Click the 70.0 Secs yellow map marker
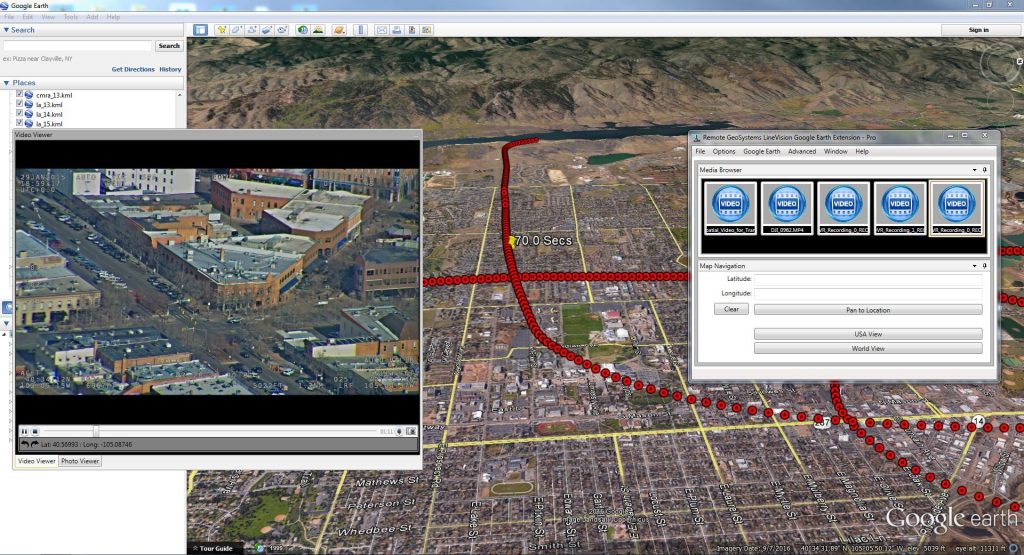The width and height of the screenshot is (1024, 555). (x=511, y=242)
